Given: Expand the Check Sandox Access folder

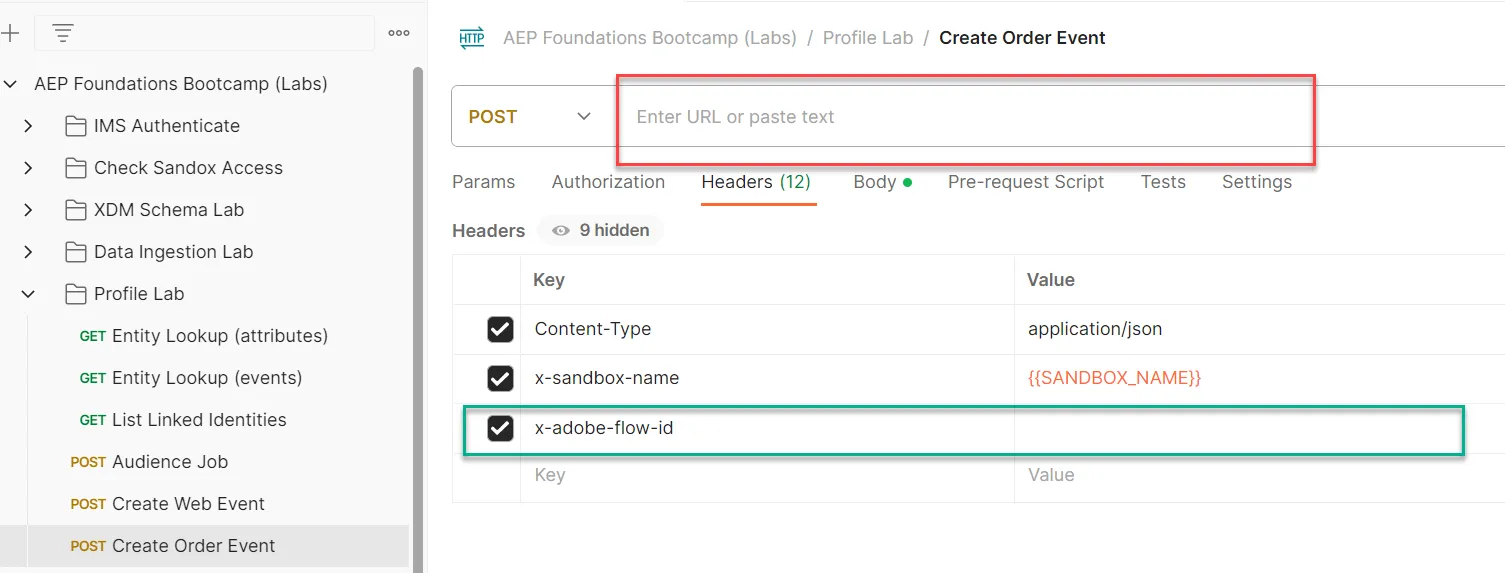Looking at the screenshot, I should coord(28,168).
